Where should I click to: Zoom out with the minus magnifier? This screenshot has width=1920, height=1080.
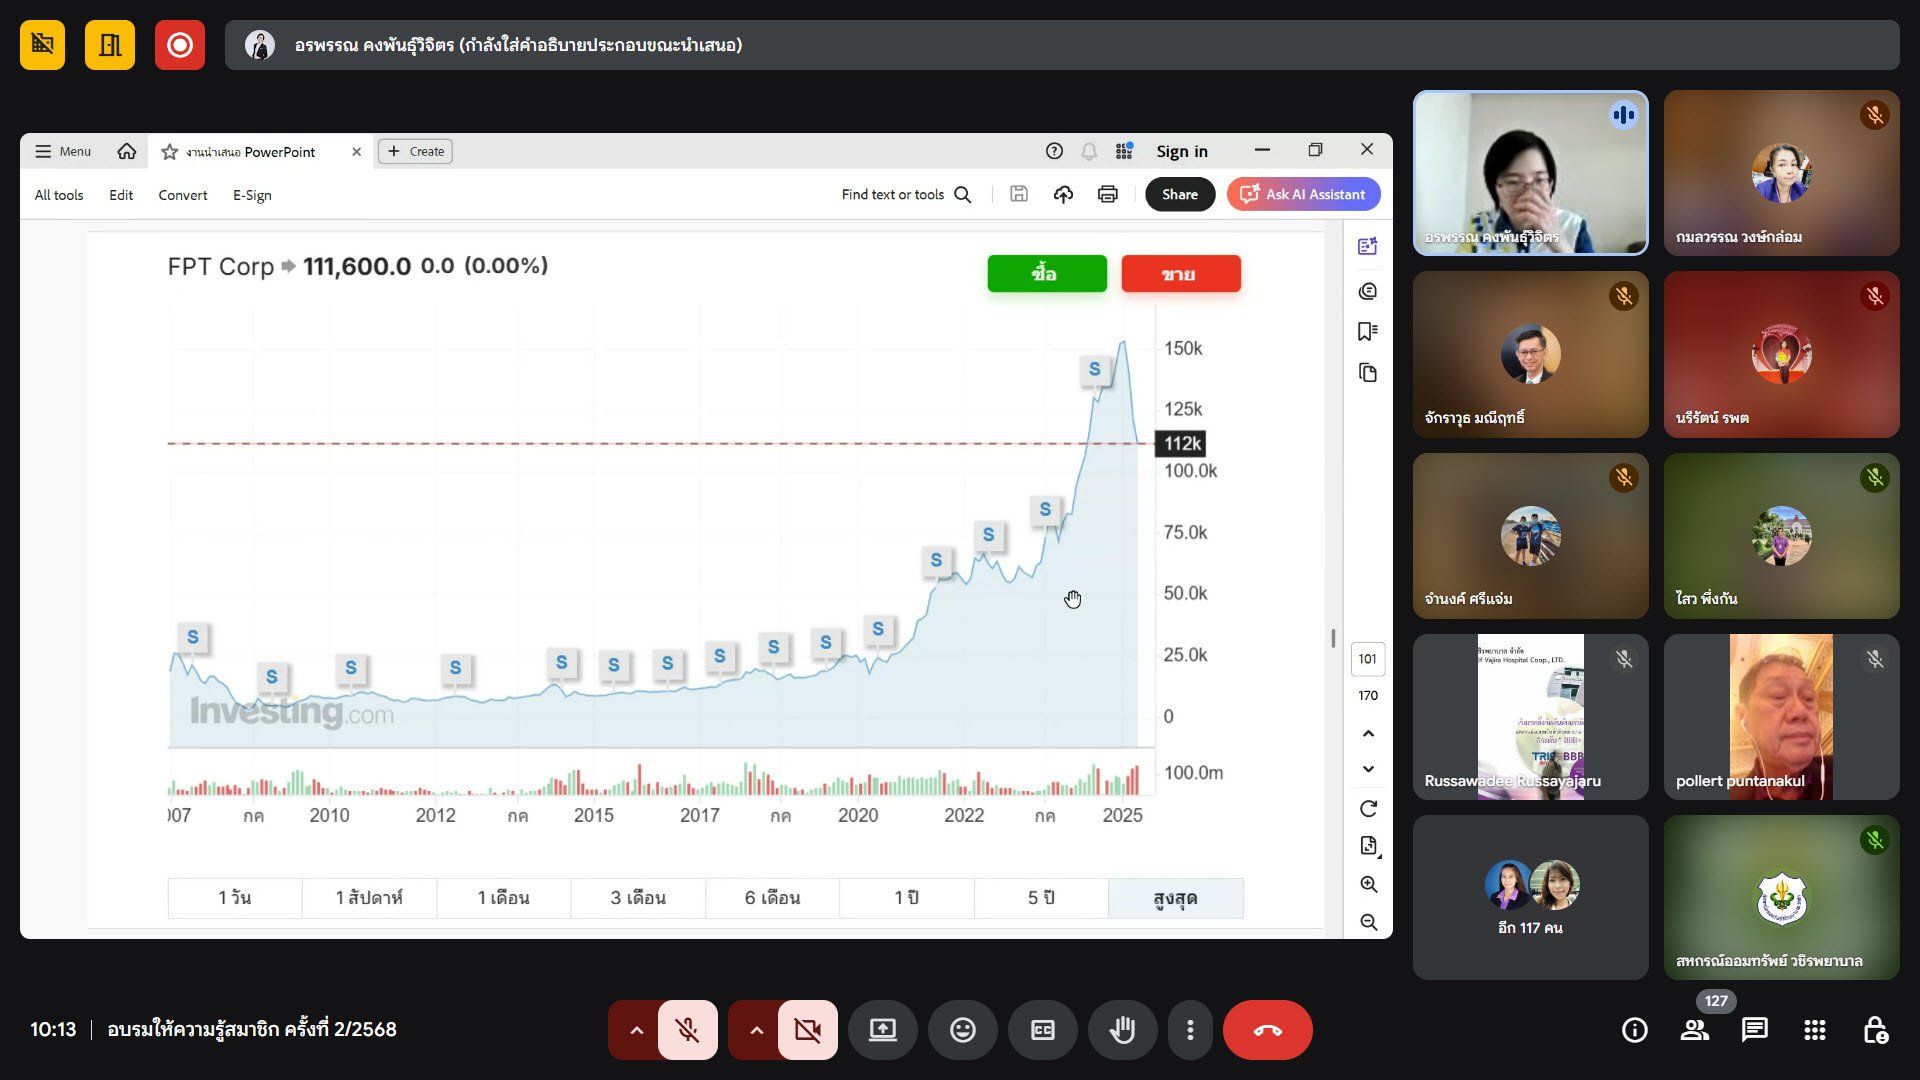click(x=1369, y=922)
